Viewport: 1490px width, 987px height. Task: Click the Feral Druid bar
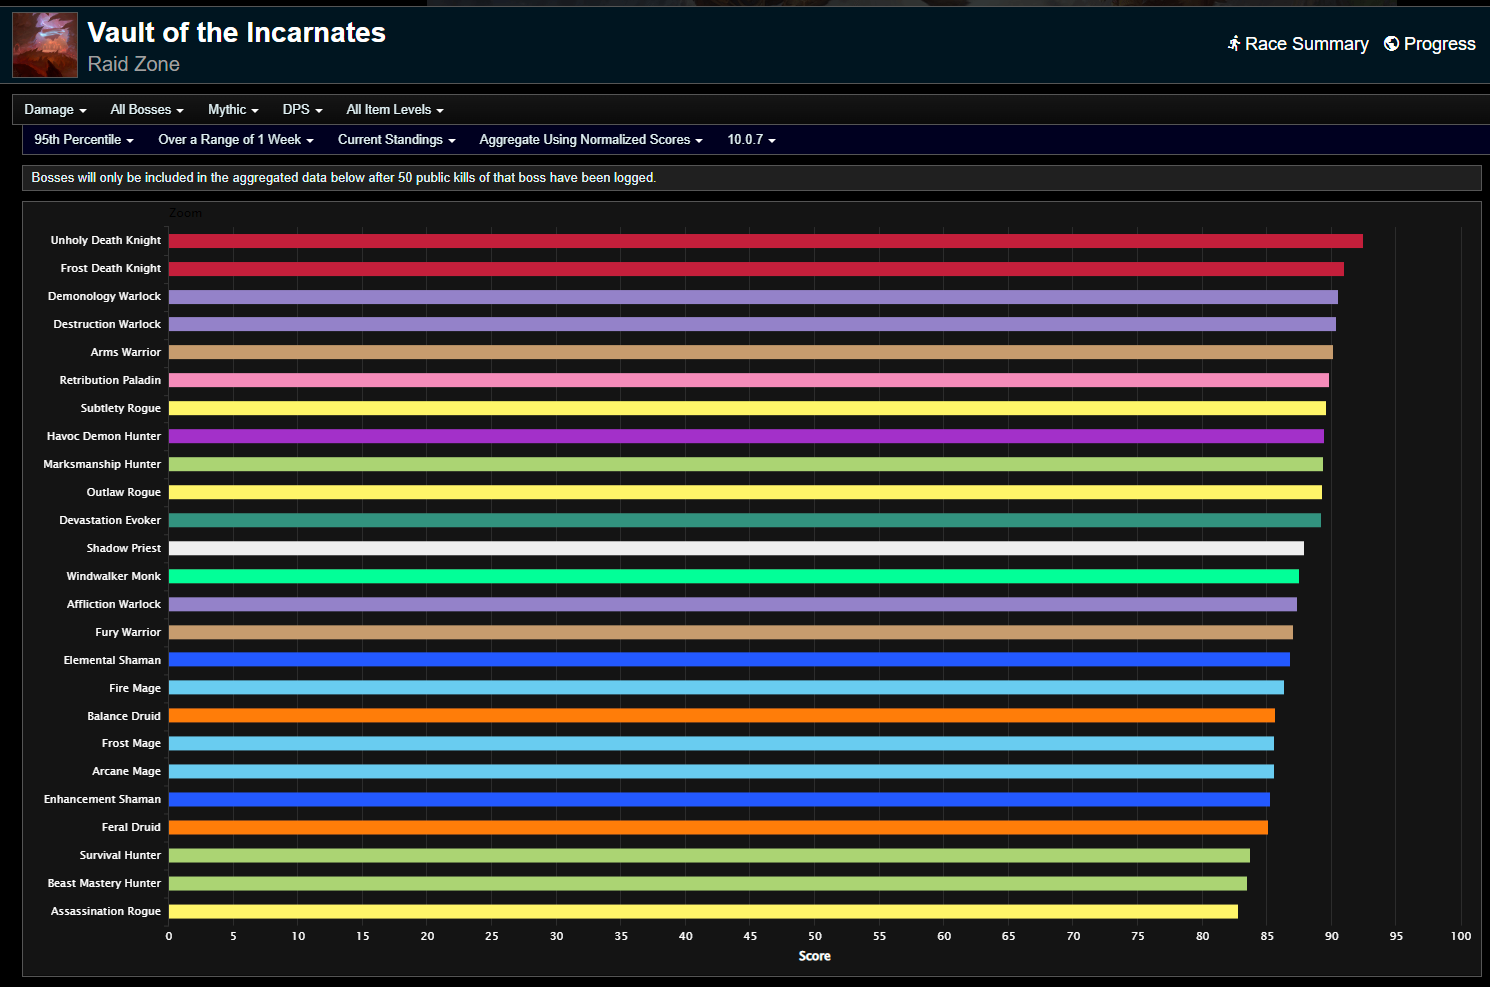(718, 827)
